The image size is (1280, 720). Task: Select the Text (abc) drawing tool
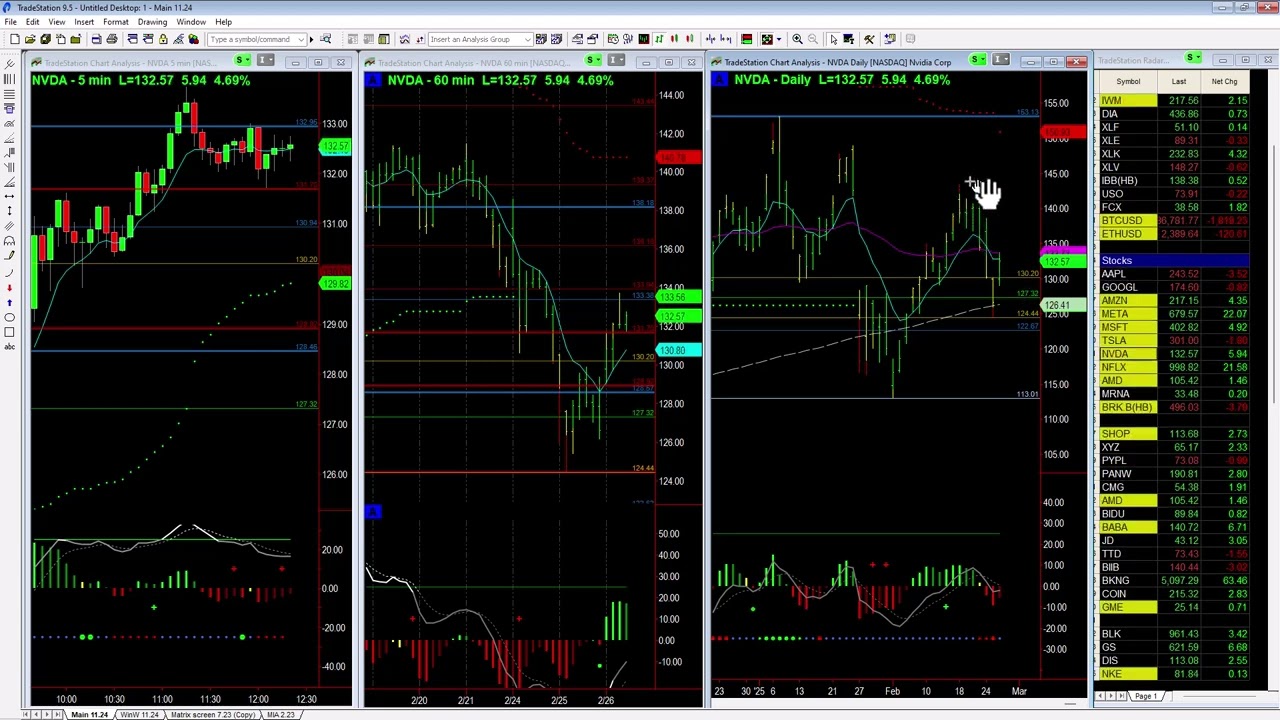9,346
